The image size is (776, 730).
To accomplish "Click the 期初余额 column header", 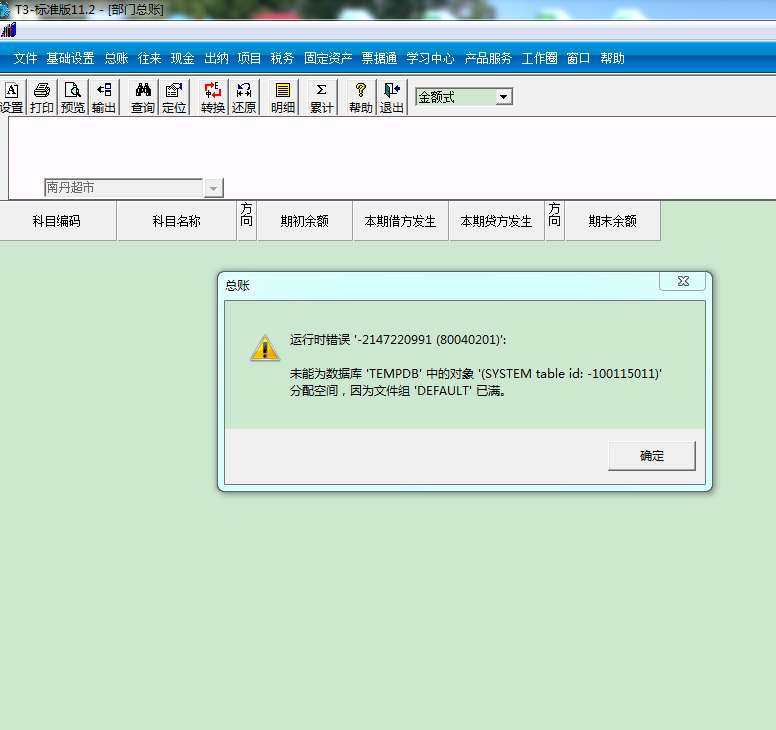I will coord(304,221).
